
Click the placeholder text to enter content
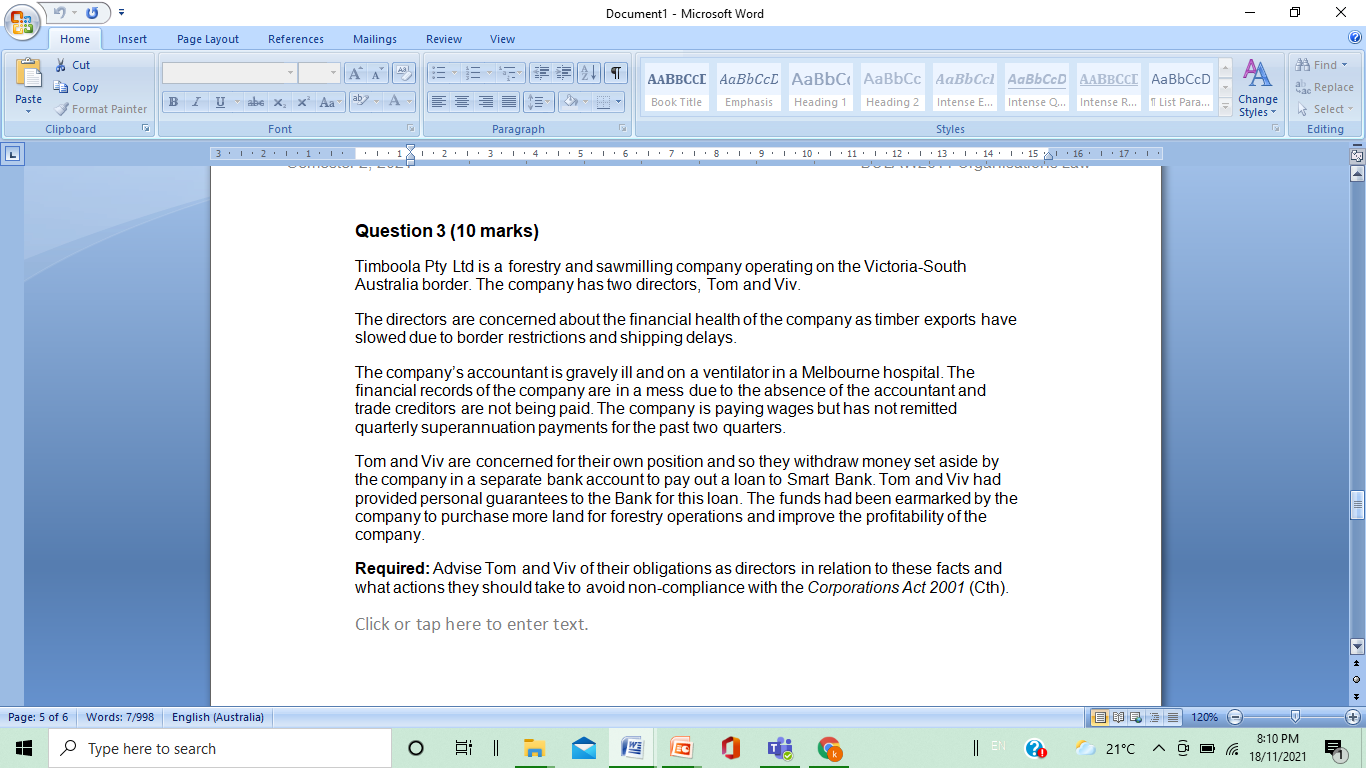[470, 624]
